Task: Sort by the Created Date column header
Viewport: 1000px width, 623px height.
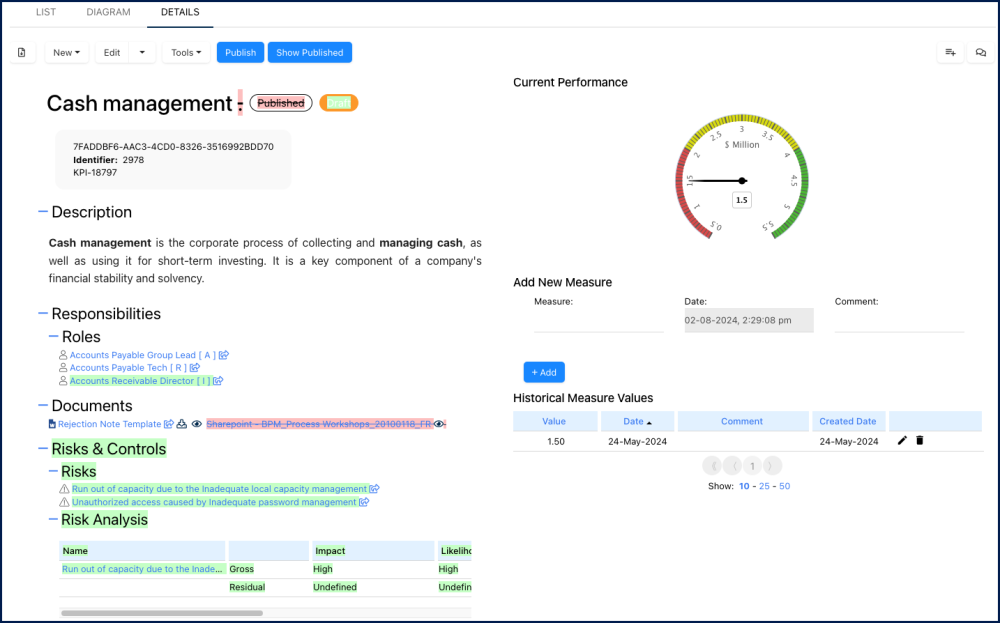Action: tap(848, 421)
